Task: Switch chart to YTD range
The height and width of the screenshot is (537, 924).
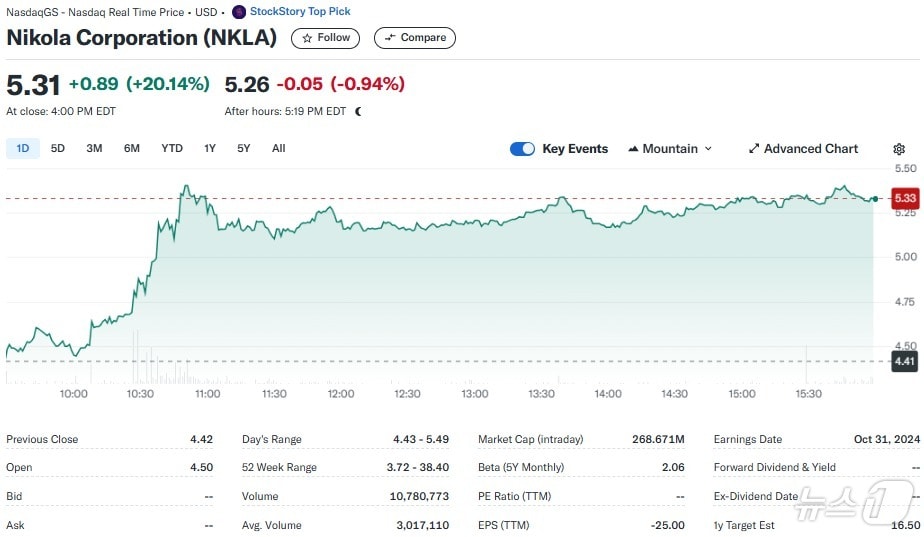Action: pyautogui.click(x=172, y=148)
